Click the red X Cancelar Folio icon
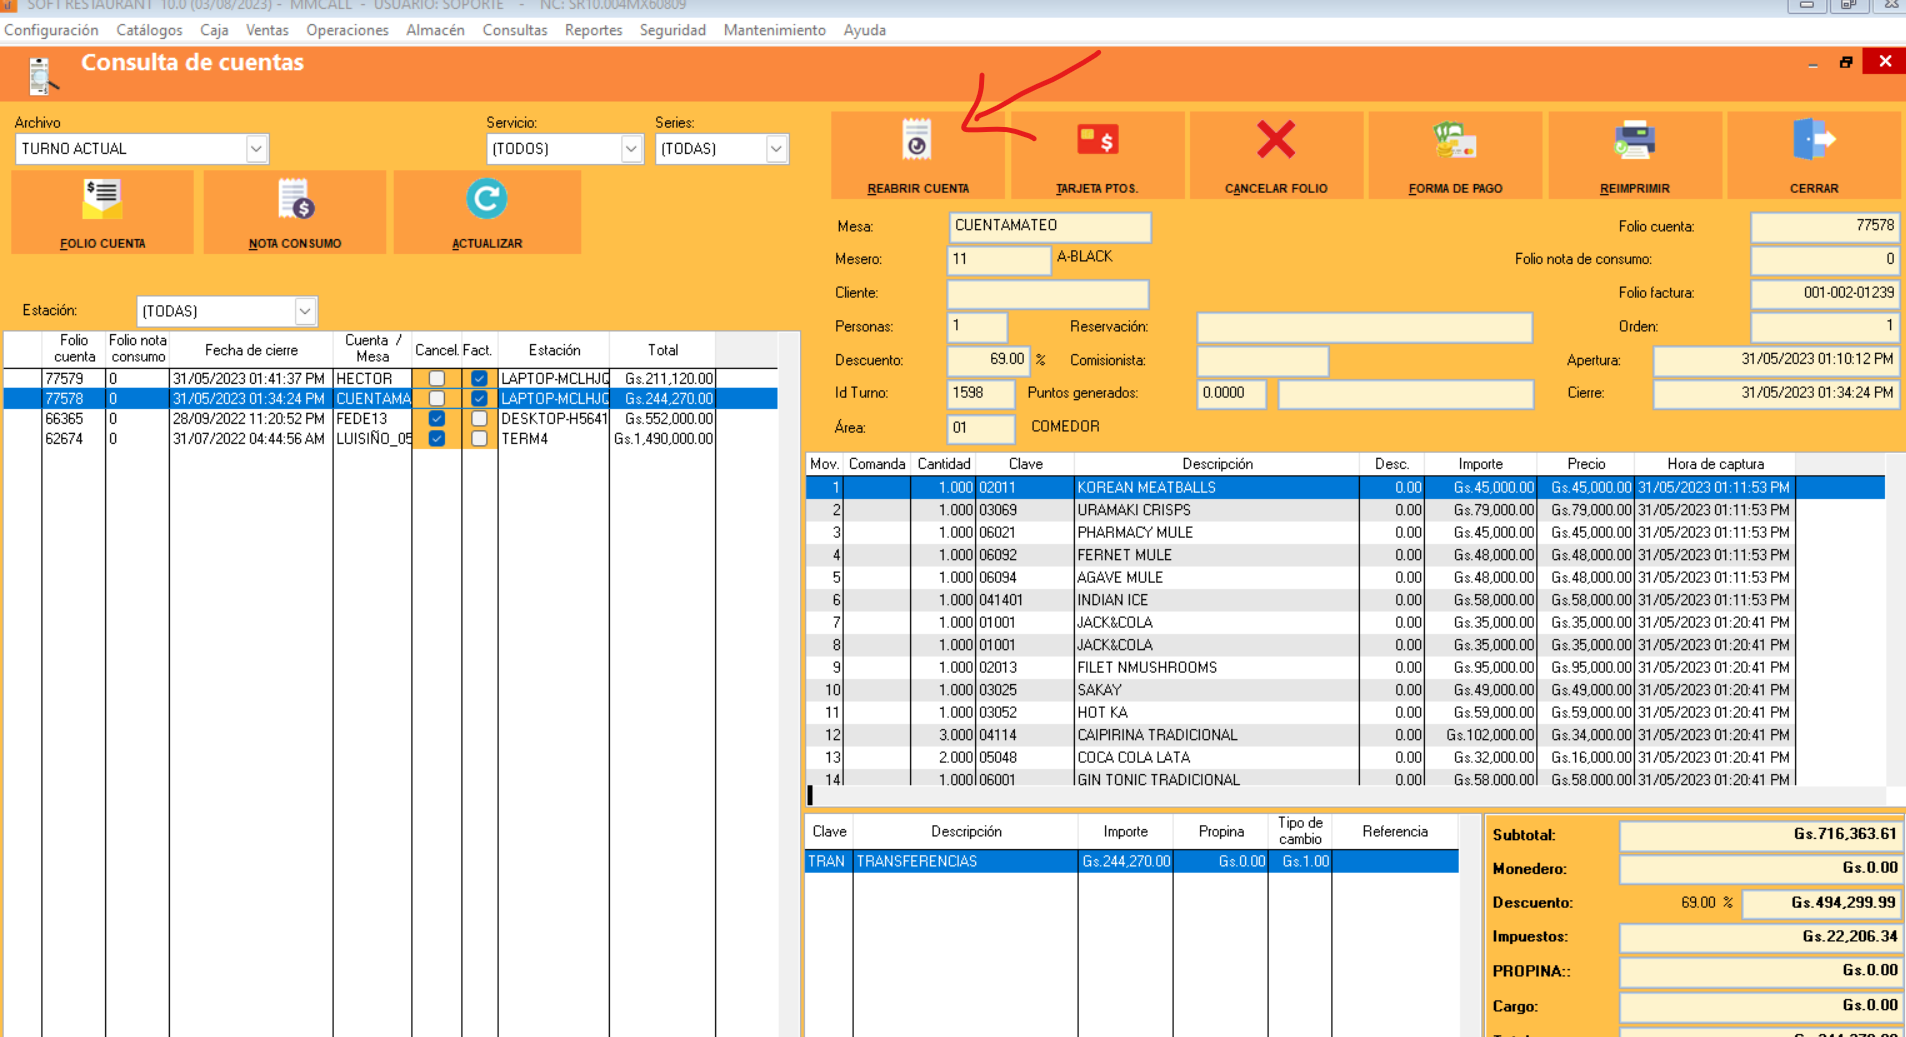Image resolution: width=1906 pixels, height=1037 pixels. (1275, 141)
